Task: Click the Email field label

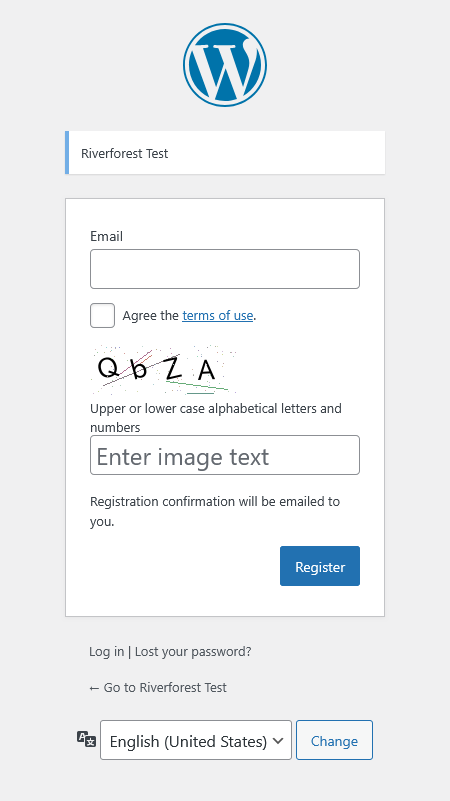Action: click(106, 236)
